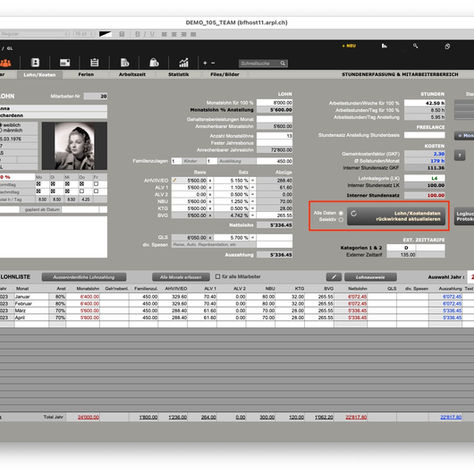Select the Februar row in Lohnliste
The image size is (474, 474).
tap(237, 303)
